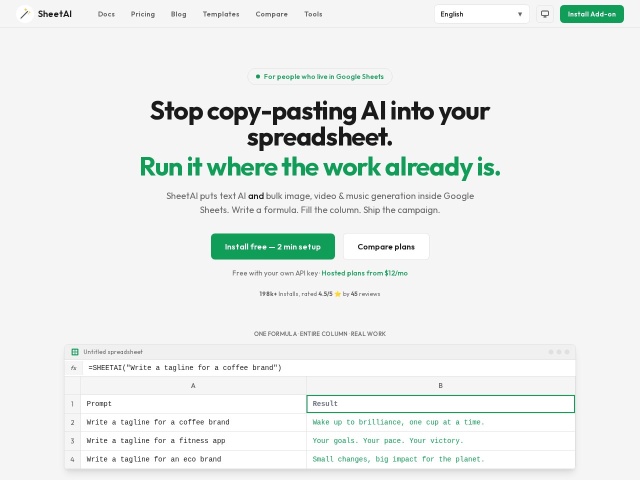Click cell 'Write a tagline for an eco brand'
640x480 pixels.
click(x=193, y=459)
